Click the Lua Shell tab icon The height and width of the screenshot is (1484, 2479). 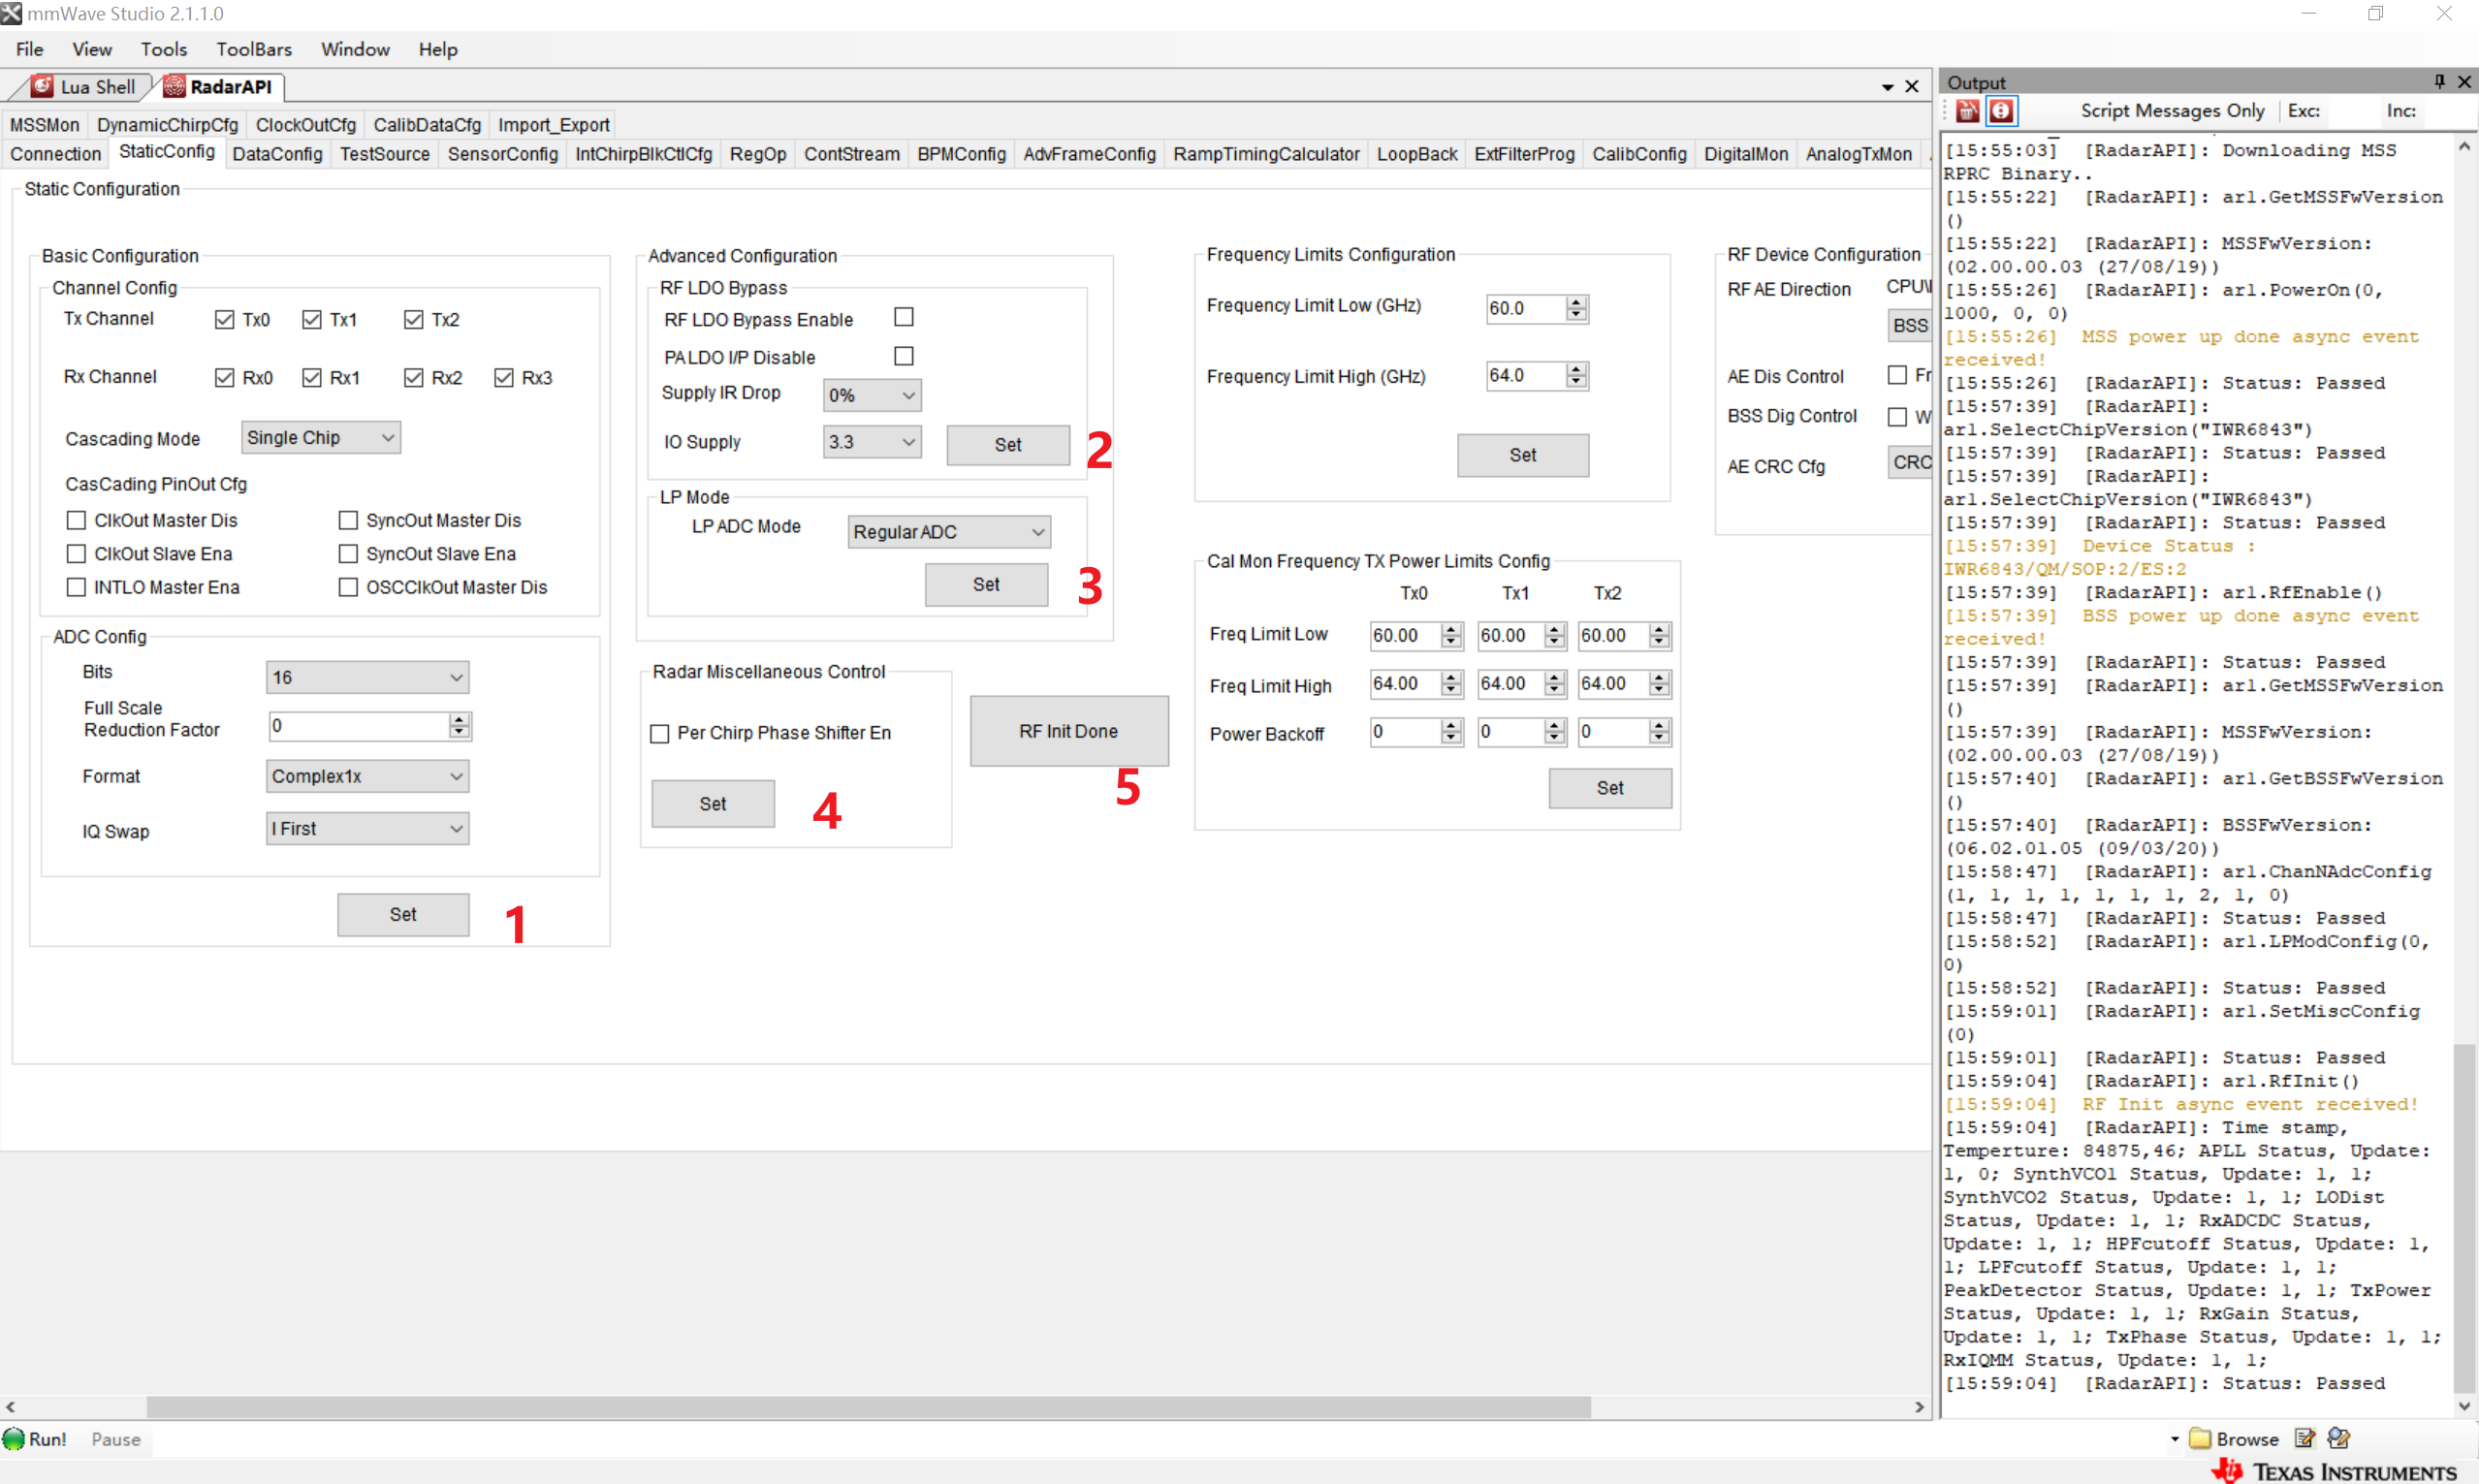42,87
